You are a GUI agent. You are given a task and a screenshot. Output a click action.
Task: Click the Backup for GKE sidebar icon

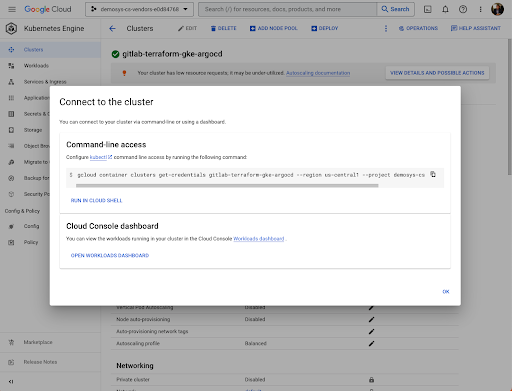(x=11, y=178)
